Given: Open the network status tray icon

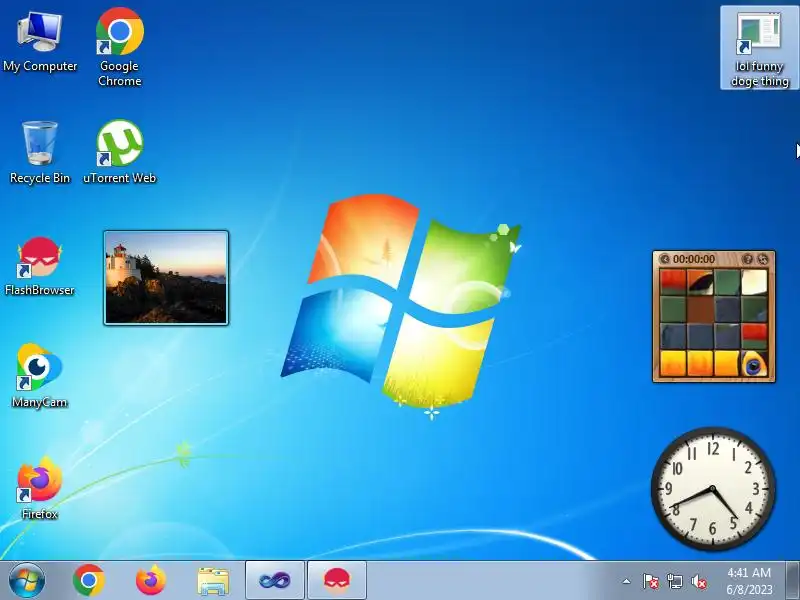Looking at the screenshot, I should [x=674, y=581].
